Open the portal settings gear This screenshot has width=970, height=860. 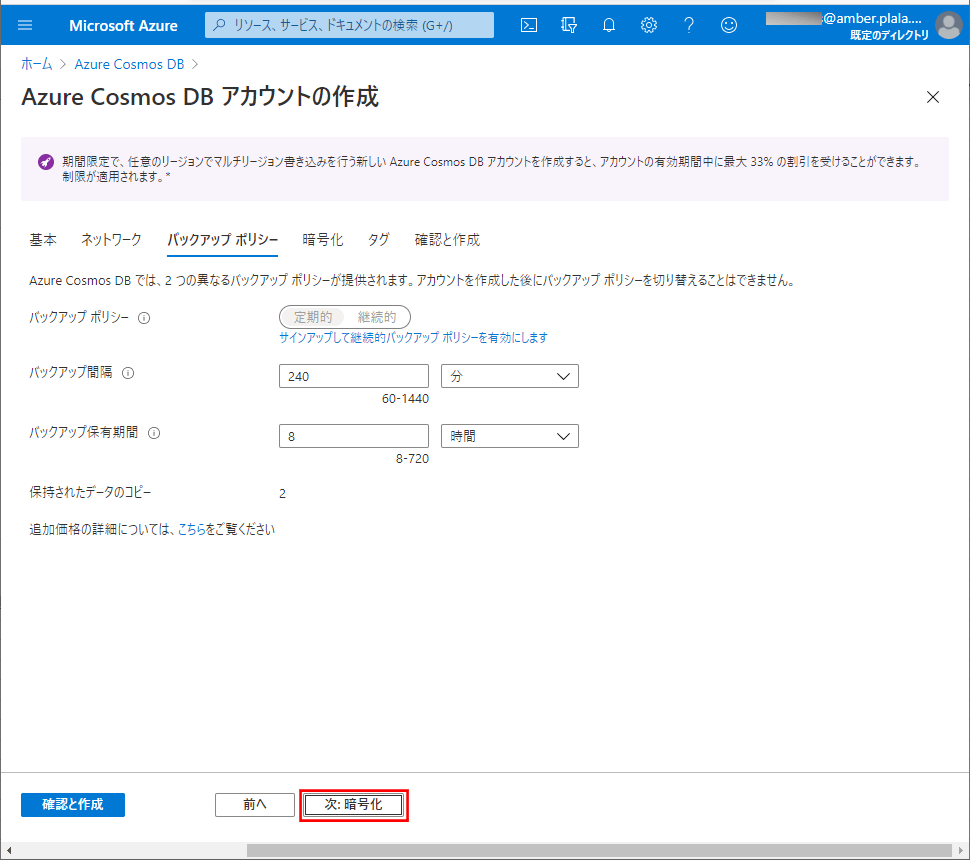(x=649, y=25)
